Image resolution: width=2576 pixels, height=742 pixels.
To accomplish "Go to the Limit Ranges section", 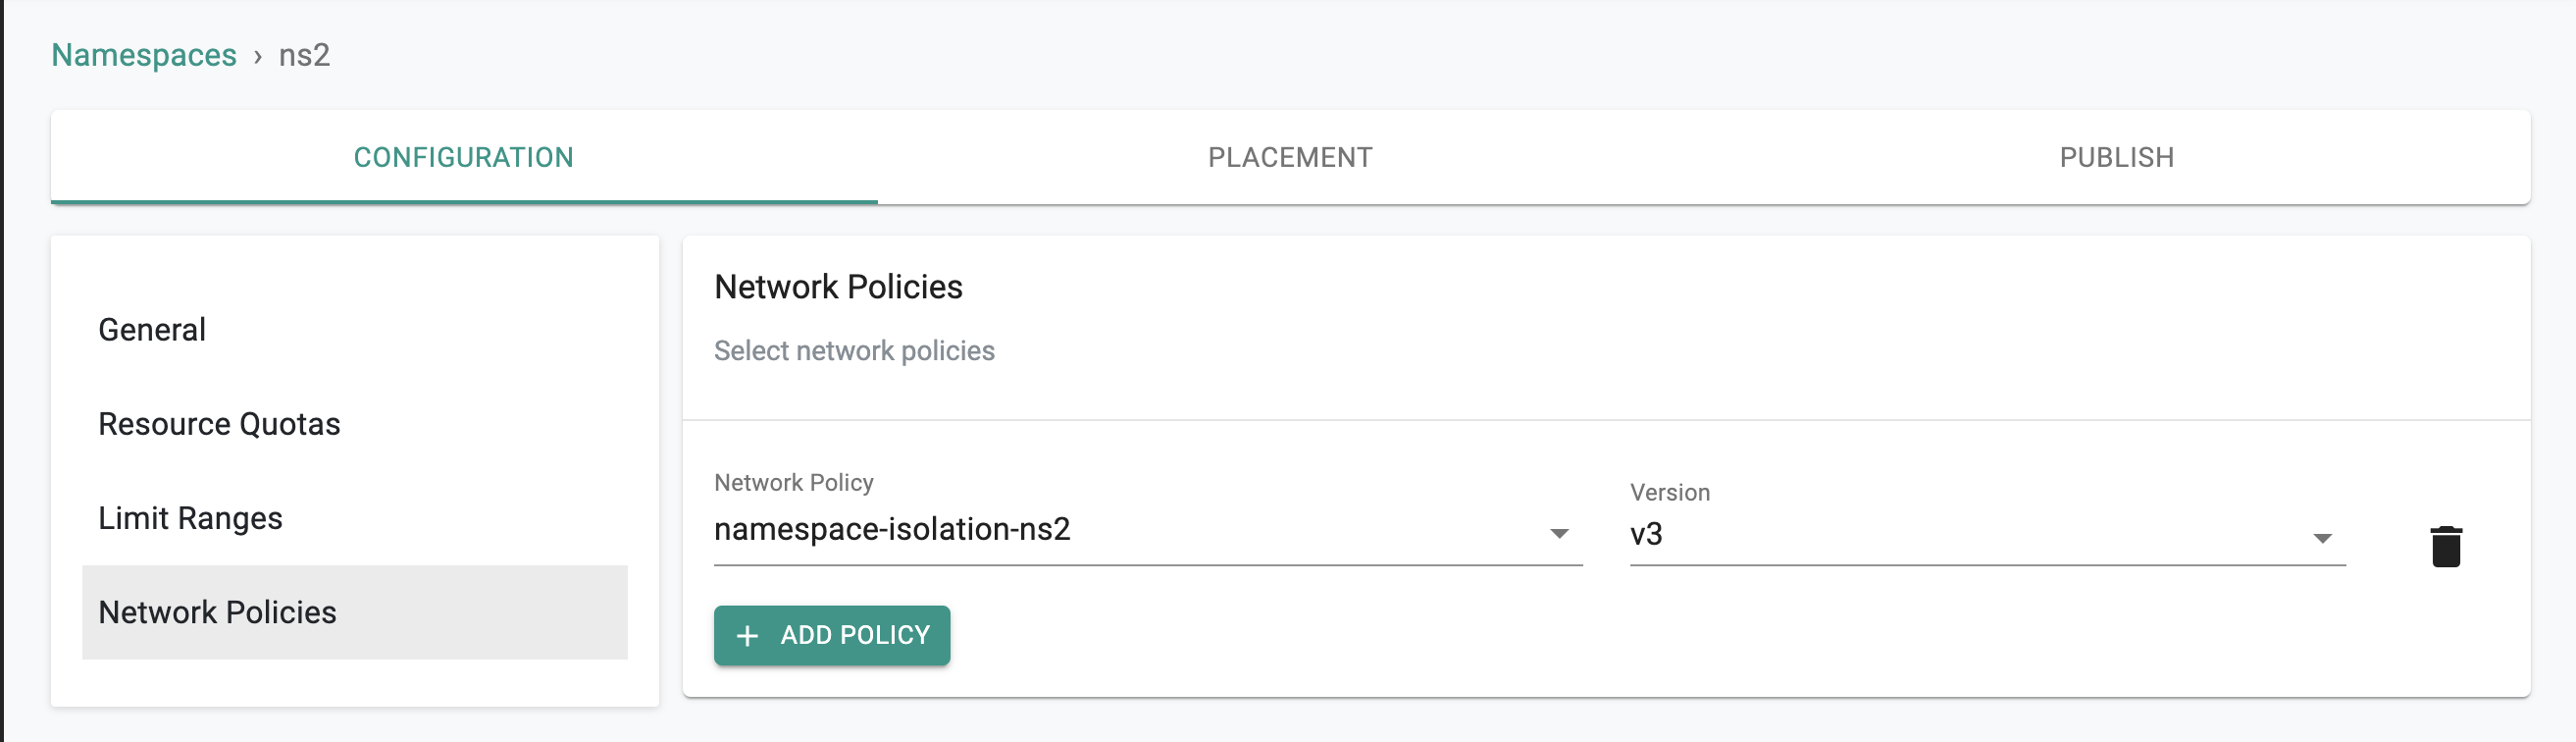I will click(x=190, y=518).
